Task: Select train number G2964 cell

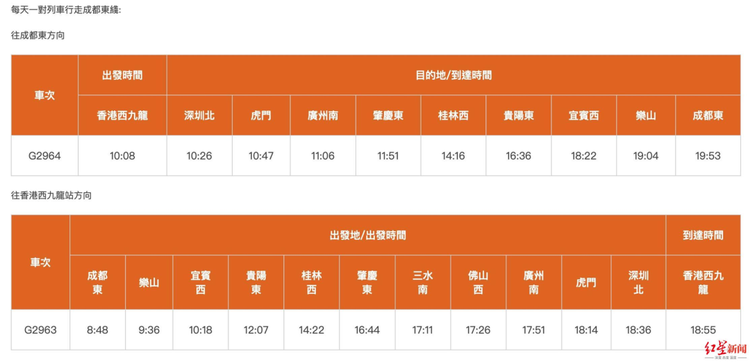Action: [44, 155]
